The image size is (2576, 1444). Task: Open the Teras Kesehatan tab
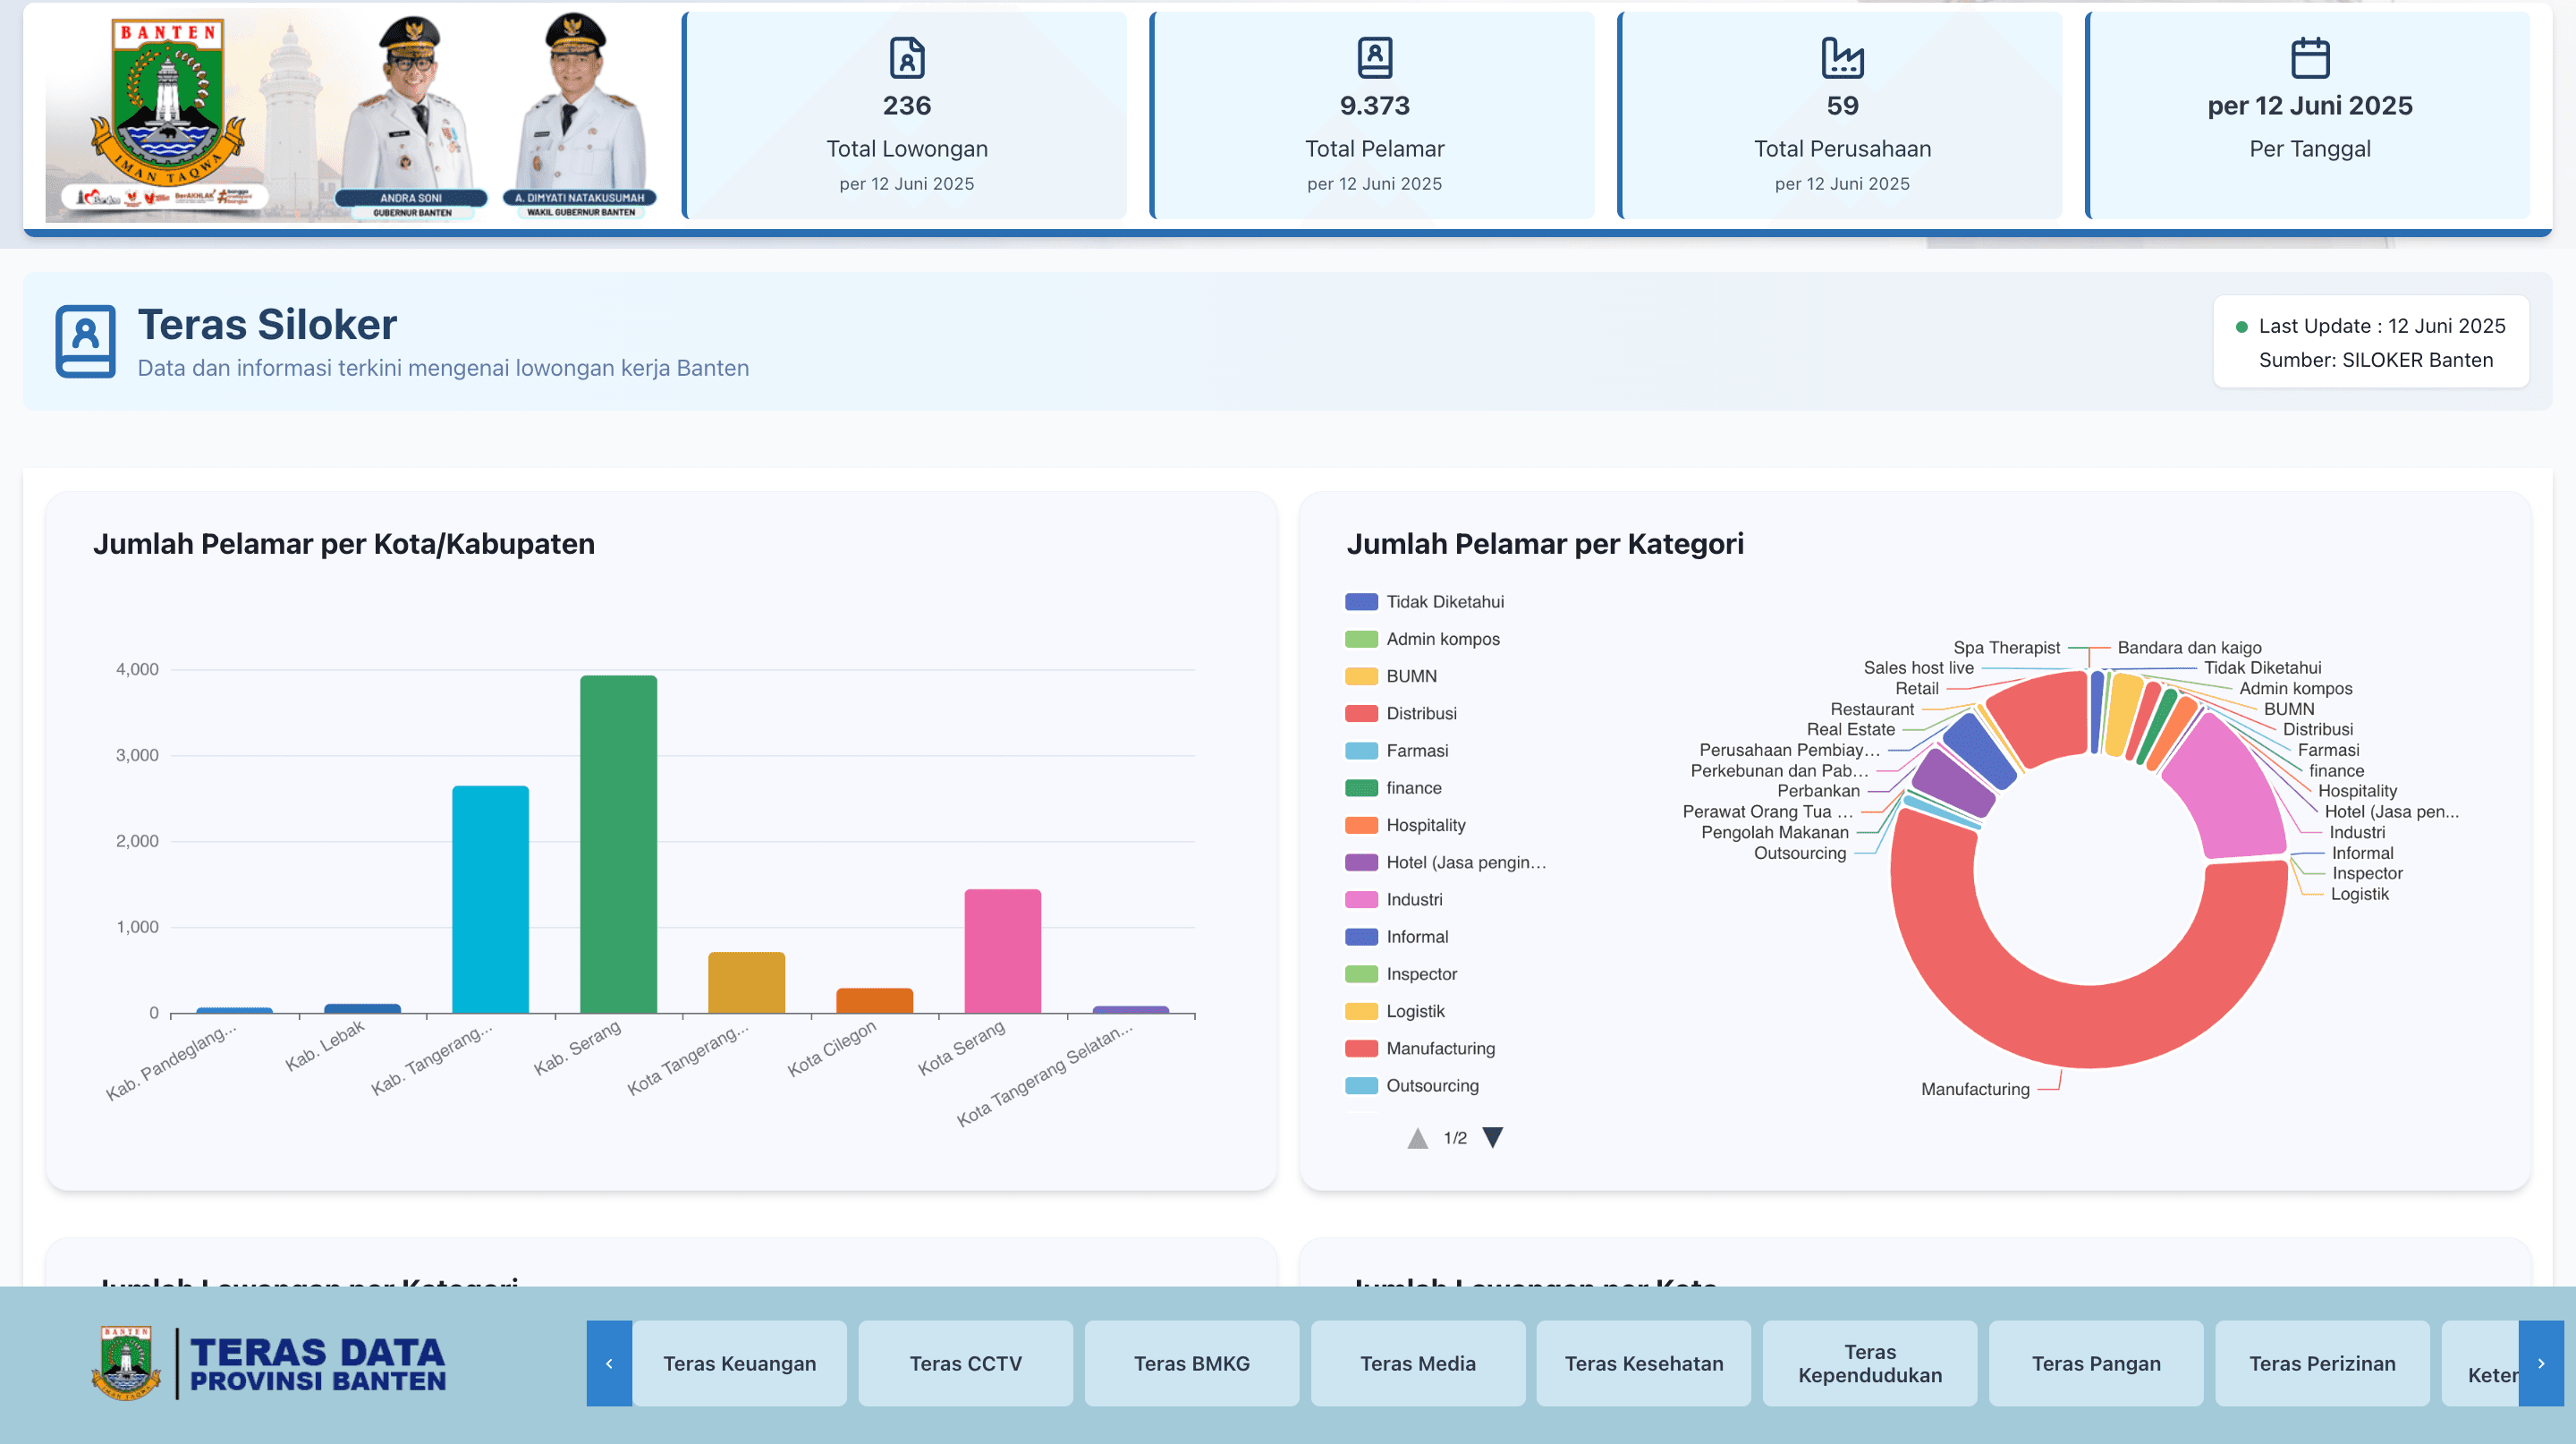1643,1363
